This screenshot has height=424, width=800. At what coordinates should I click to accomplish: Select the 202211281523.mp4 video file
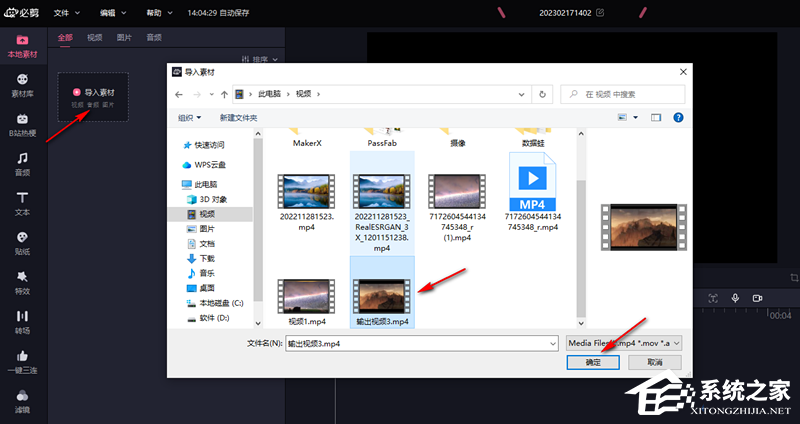[306, 203]
